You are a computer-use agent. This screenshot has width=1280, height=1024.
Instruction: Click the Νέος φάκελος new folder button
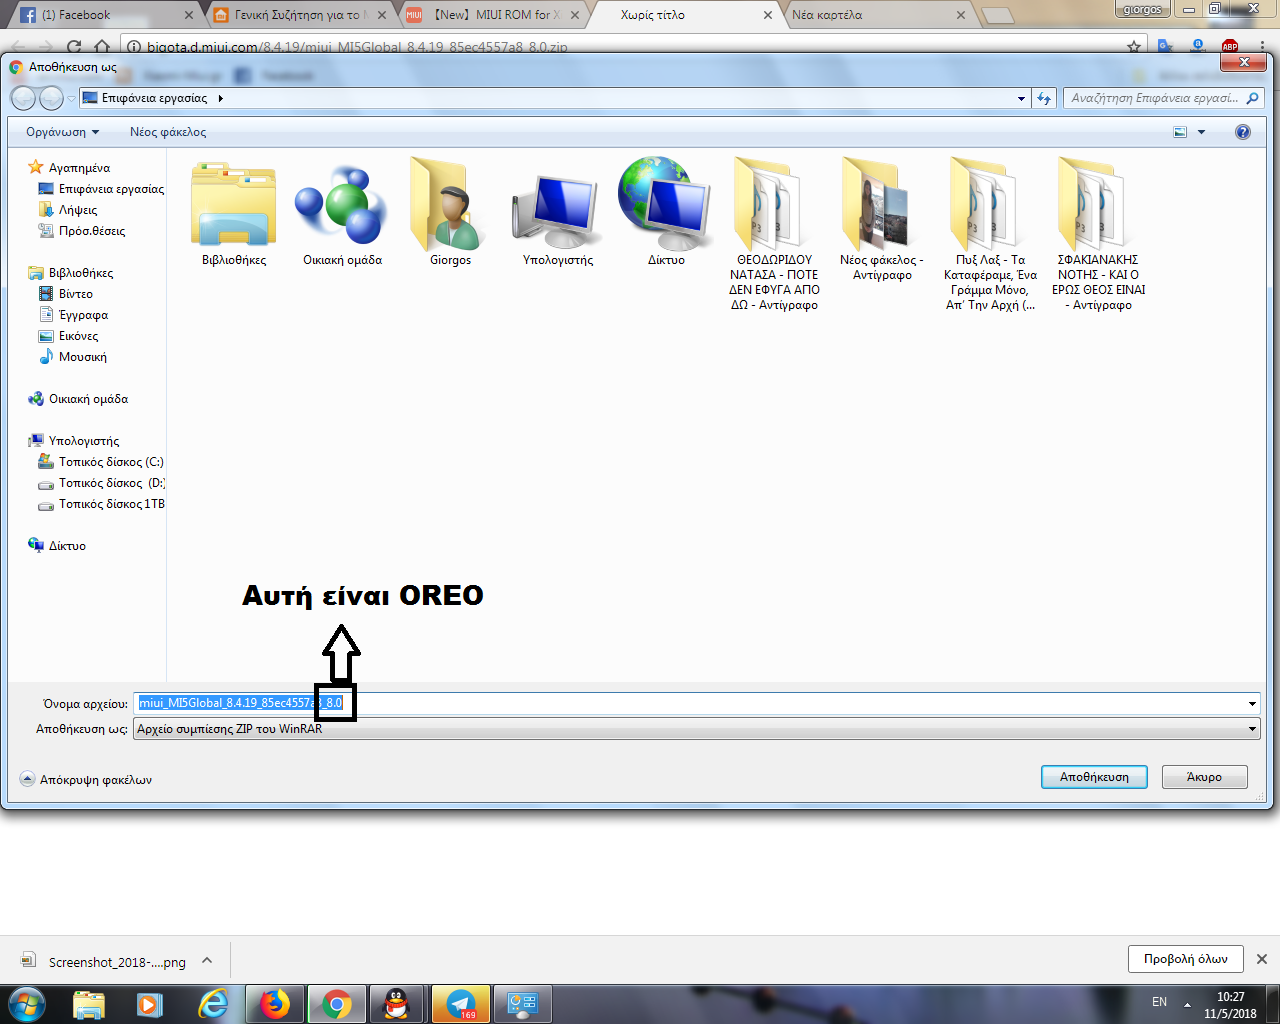(168, 132)
